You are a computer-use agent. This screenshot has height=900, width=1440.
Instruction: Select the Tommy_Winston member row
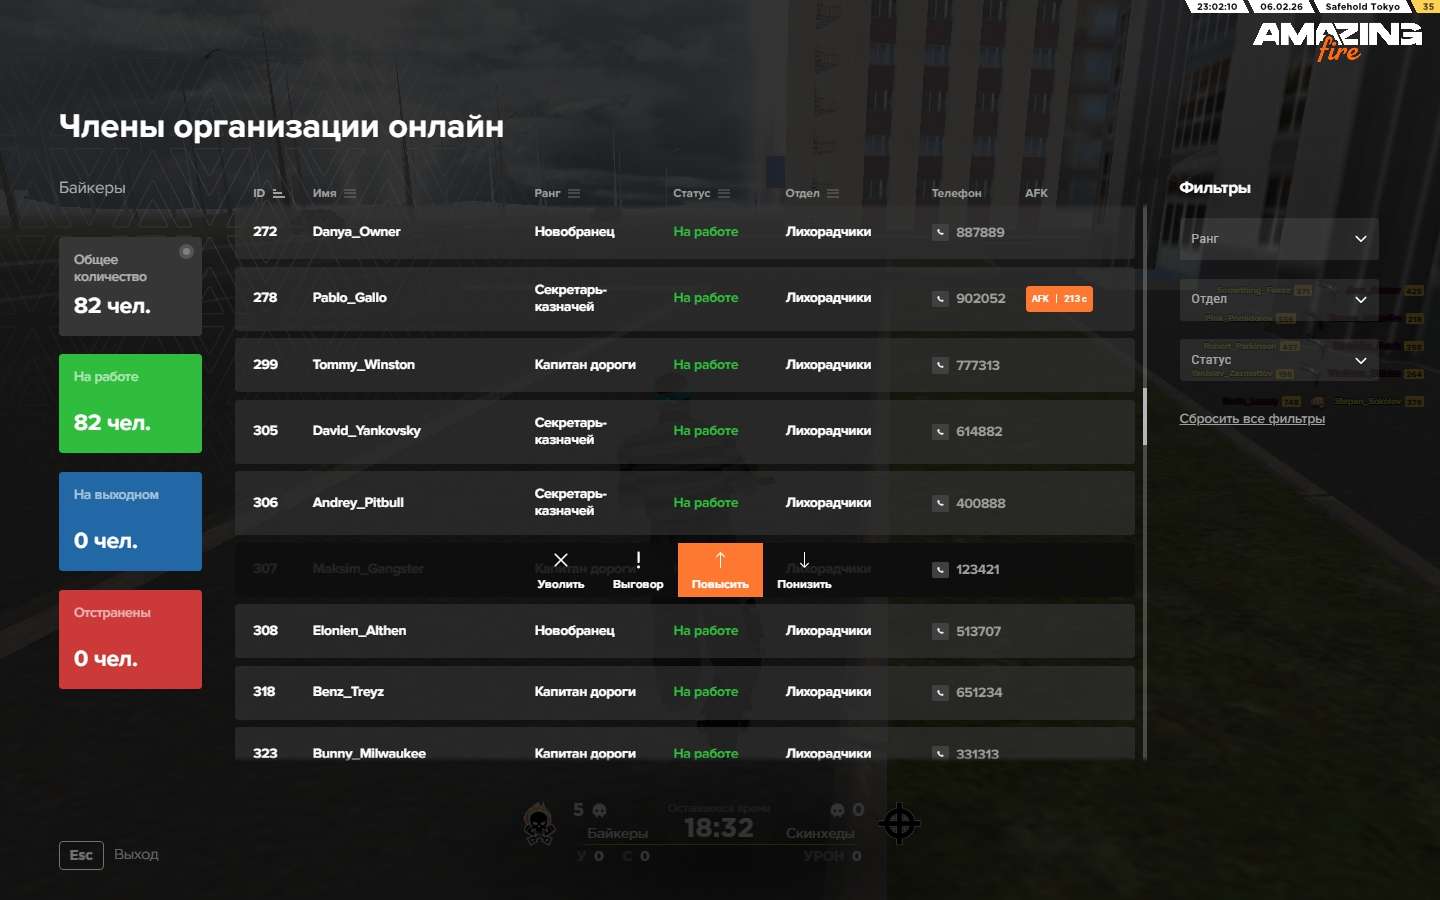coord(684,365)
